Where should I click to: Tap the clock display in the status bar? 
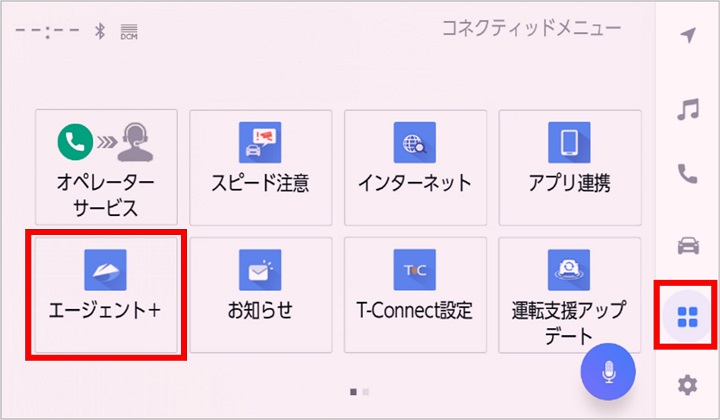46,30
